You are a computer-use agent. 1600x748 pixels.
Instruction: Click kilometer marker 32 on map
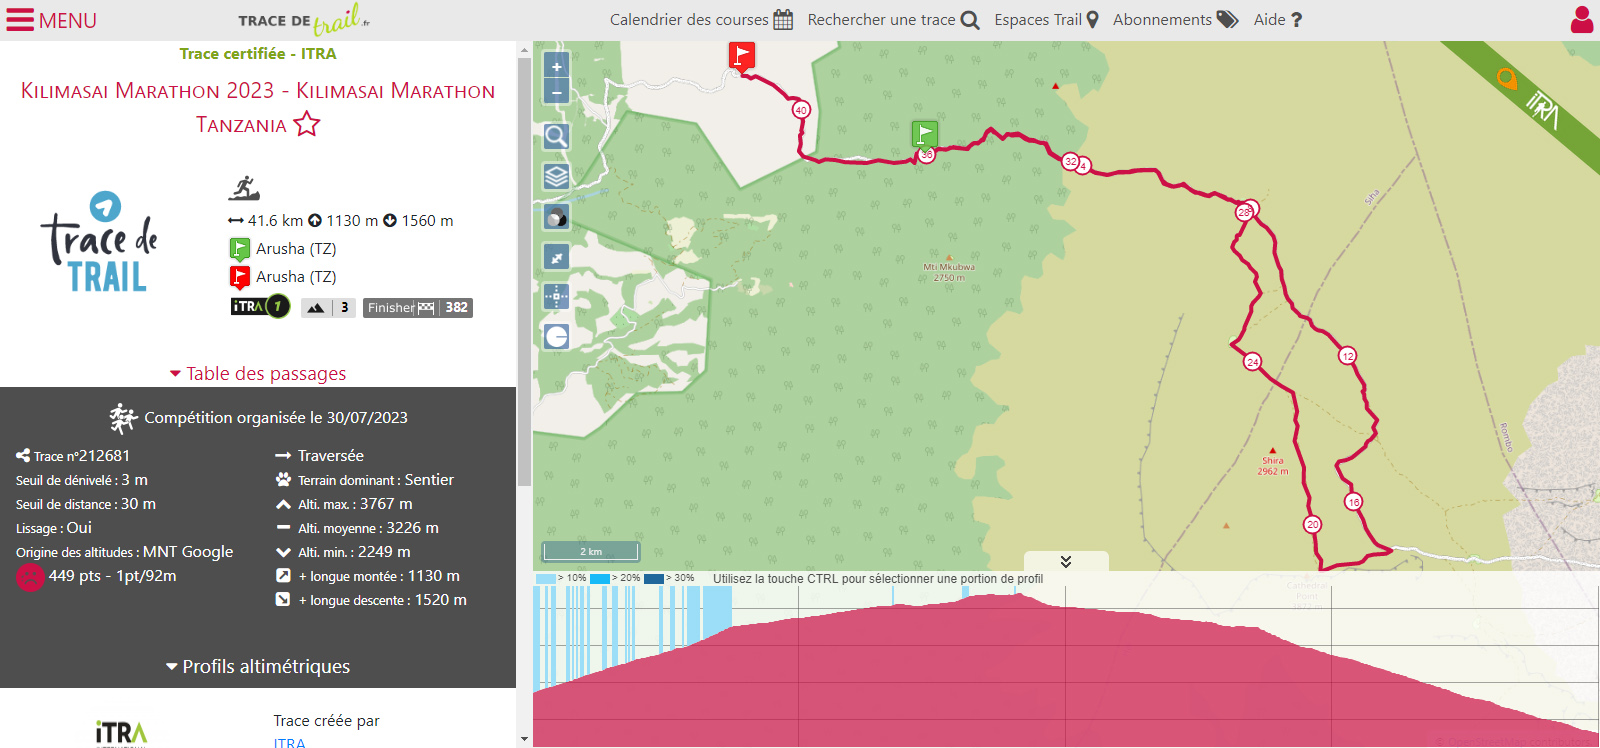[x=1071, y=161]
